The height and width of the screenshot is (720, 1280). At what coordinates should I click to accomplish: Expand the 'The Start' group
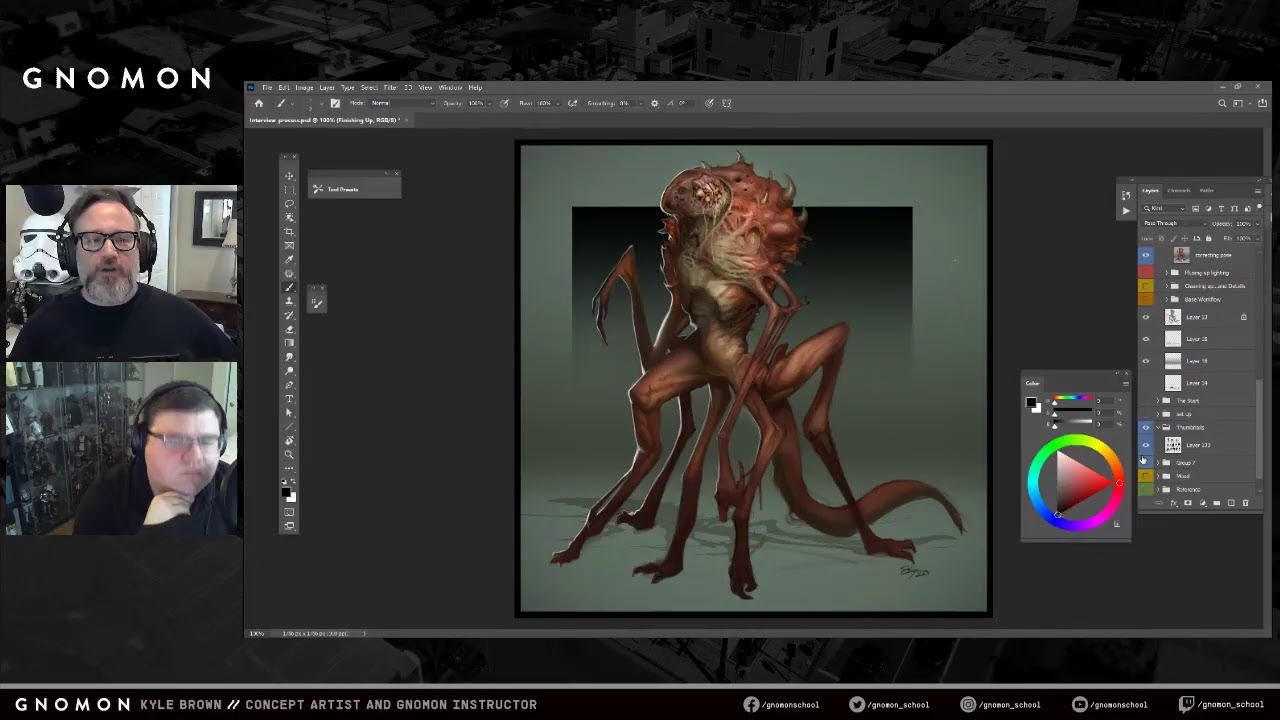(x=1159, y=401)
